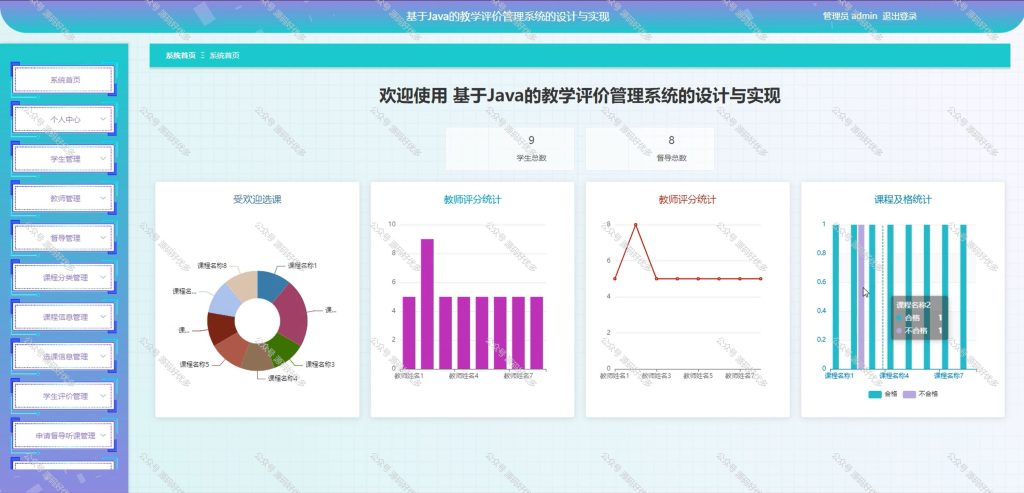Image resolution: width=1024 pixels, height=493 pixels.
Task: Expand the 督导管理 sidebar menu
Action: click(64, 238)
